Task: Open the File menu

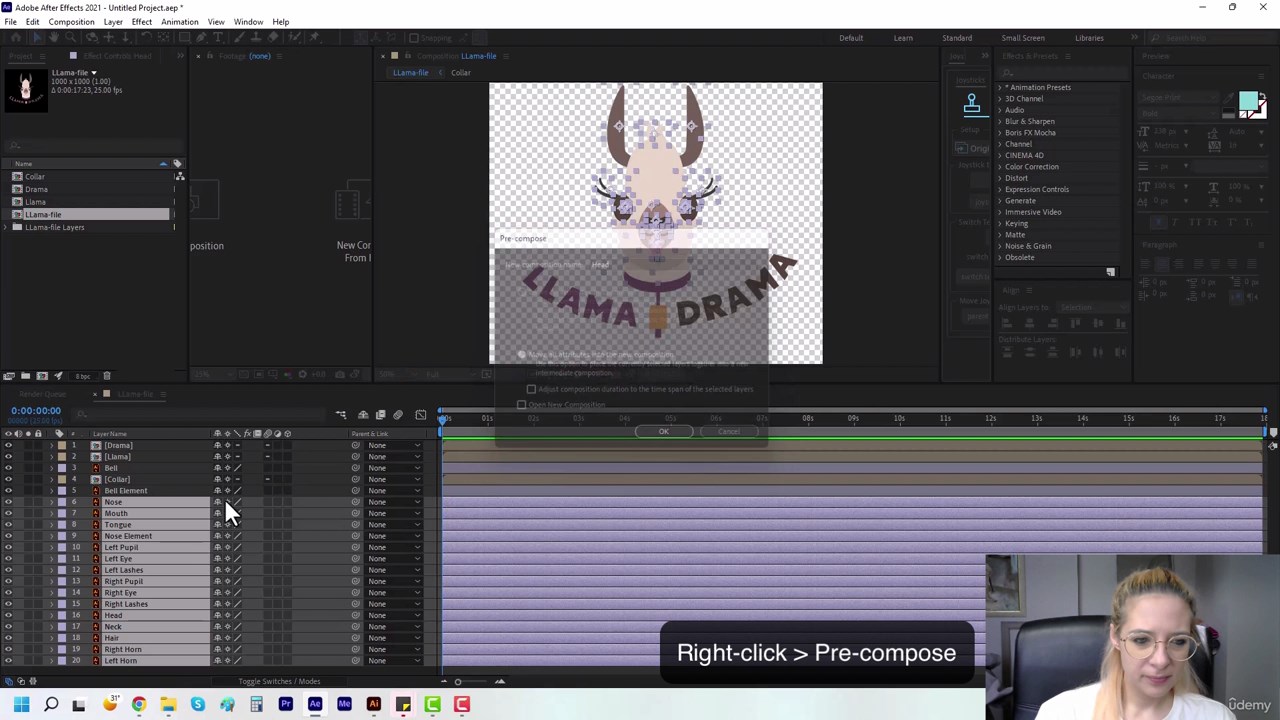Action: [x=10, y=22]
